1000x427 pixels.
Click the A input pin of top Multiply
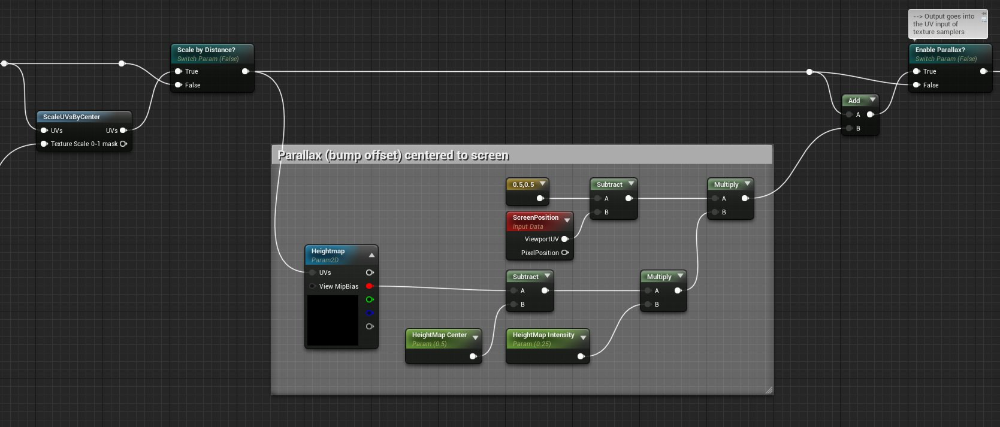tap(714, 198)
